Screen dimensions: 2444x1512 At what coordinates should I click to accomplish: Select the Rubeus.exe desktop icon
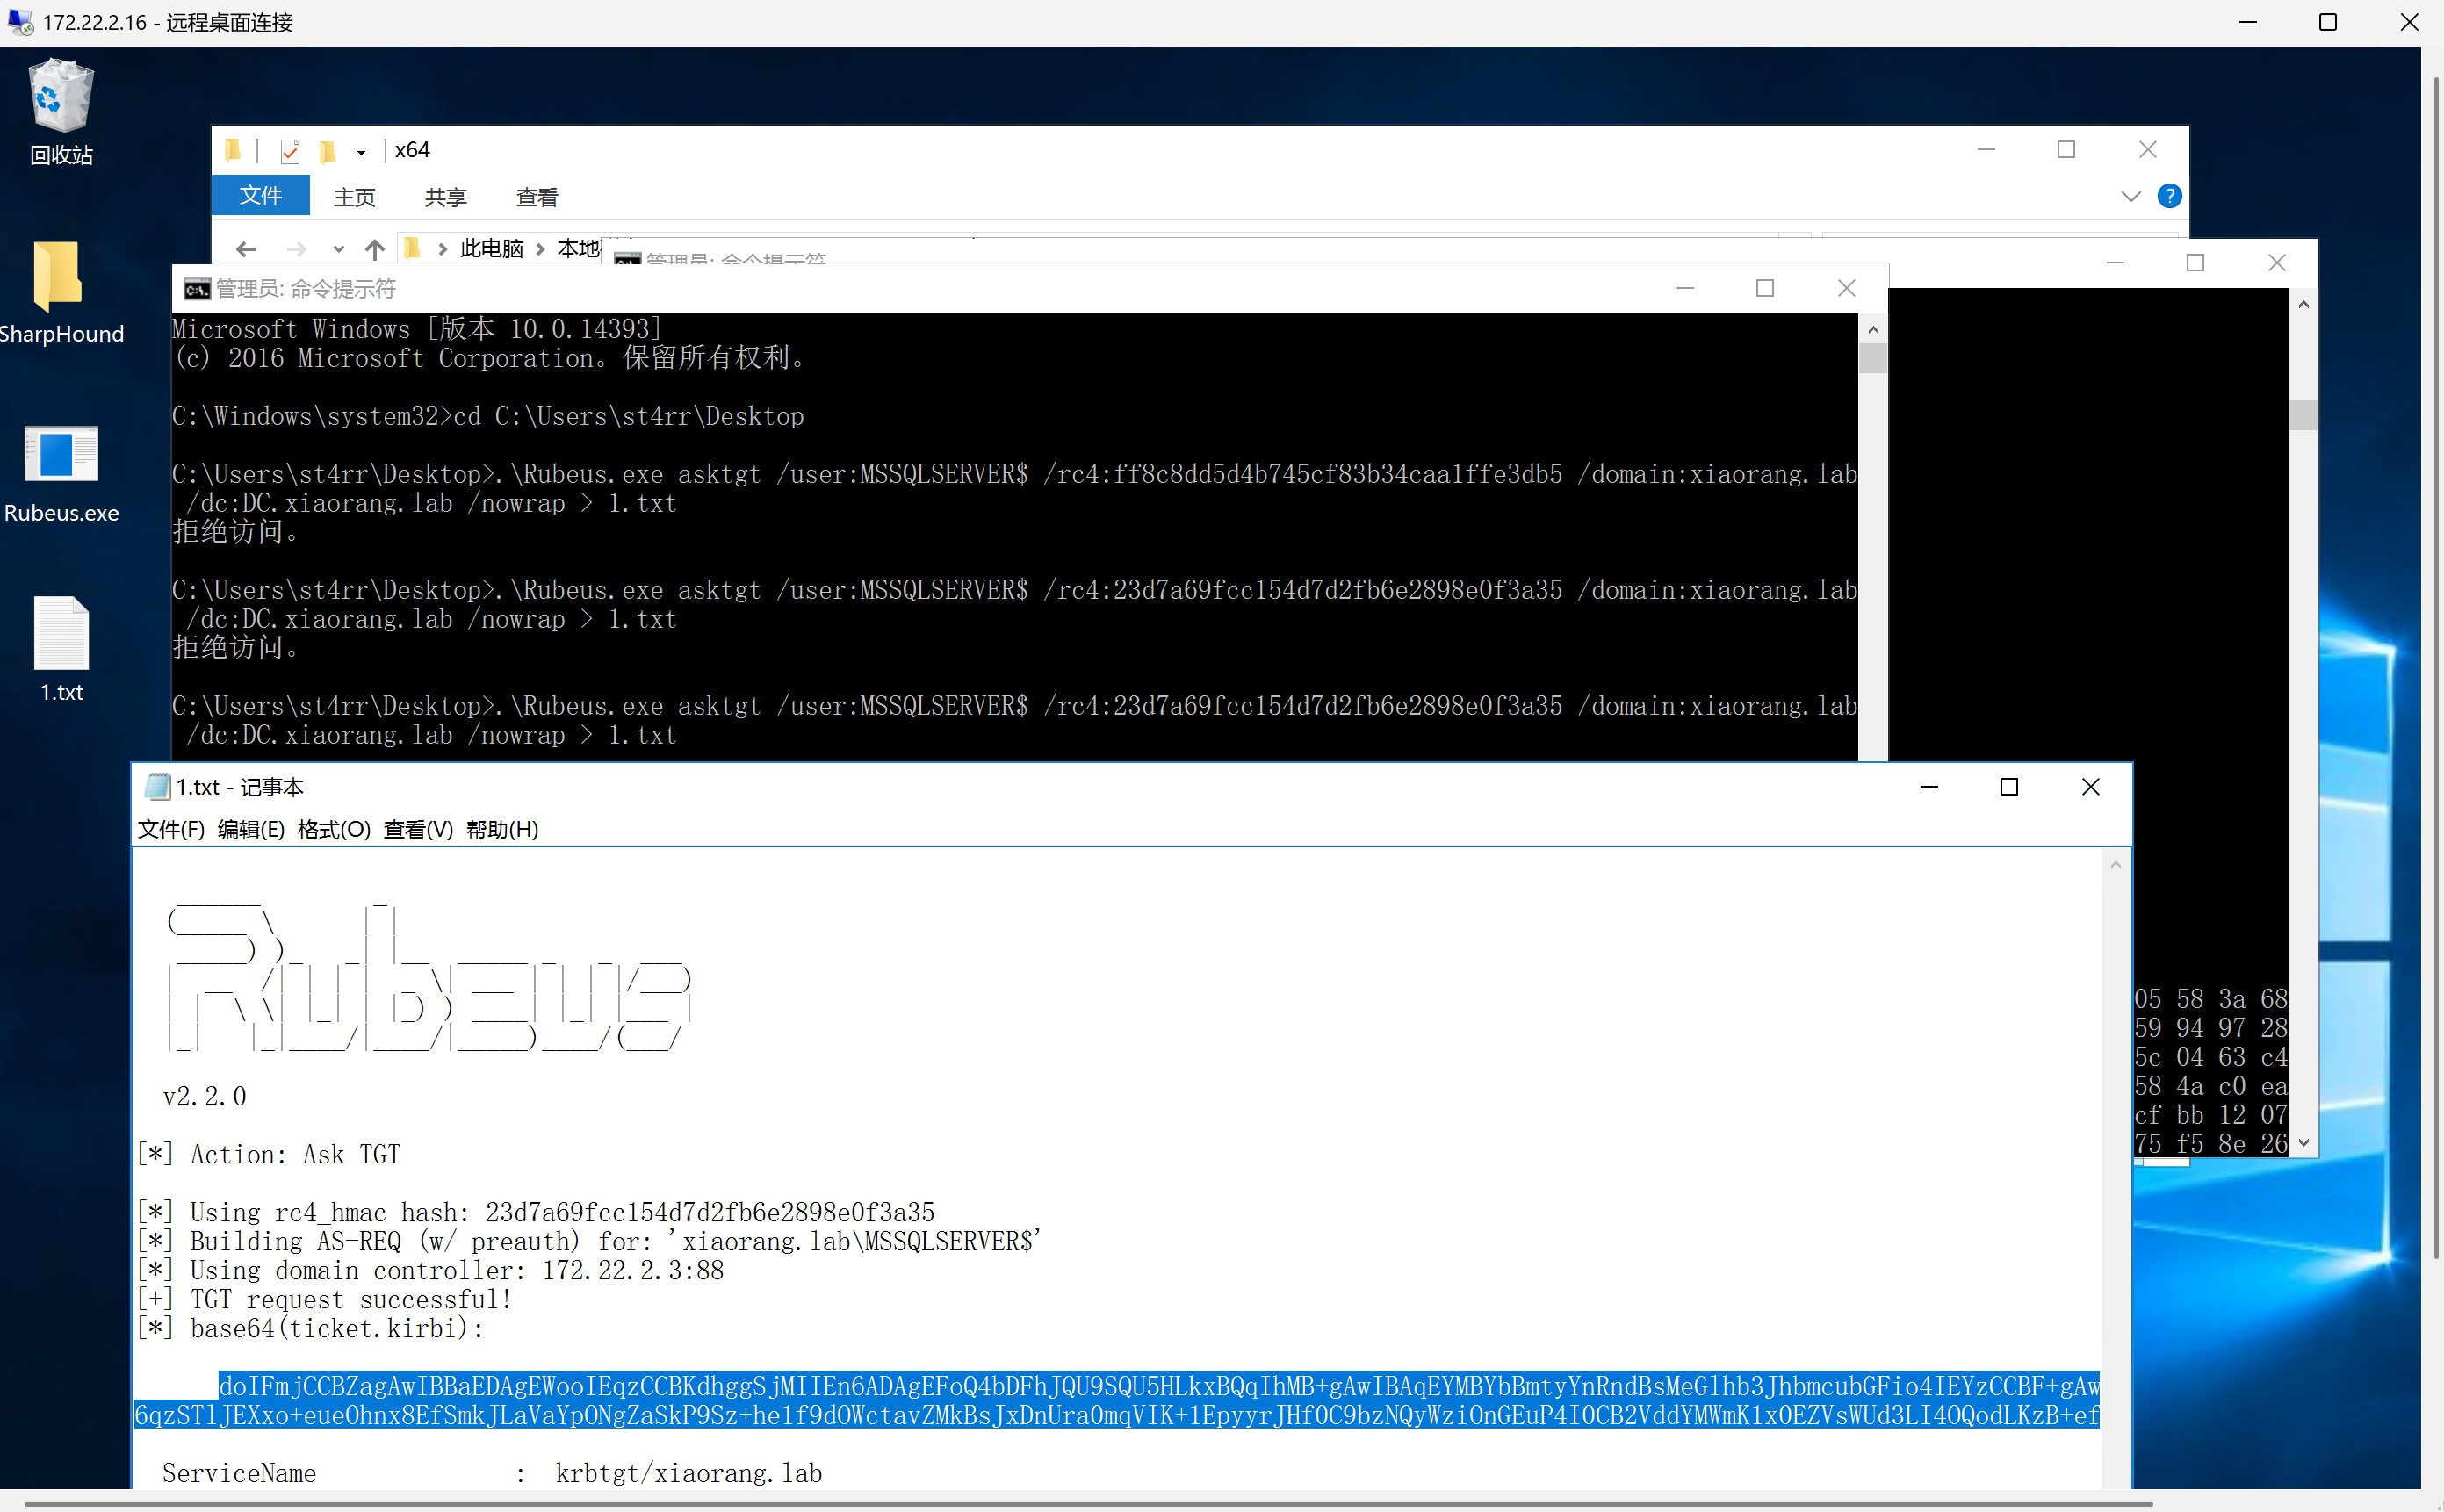pos(61,474)
